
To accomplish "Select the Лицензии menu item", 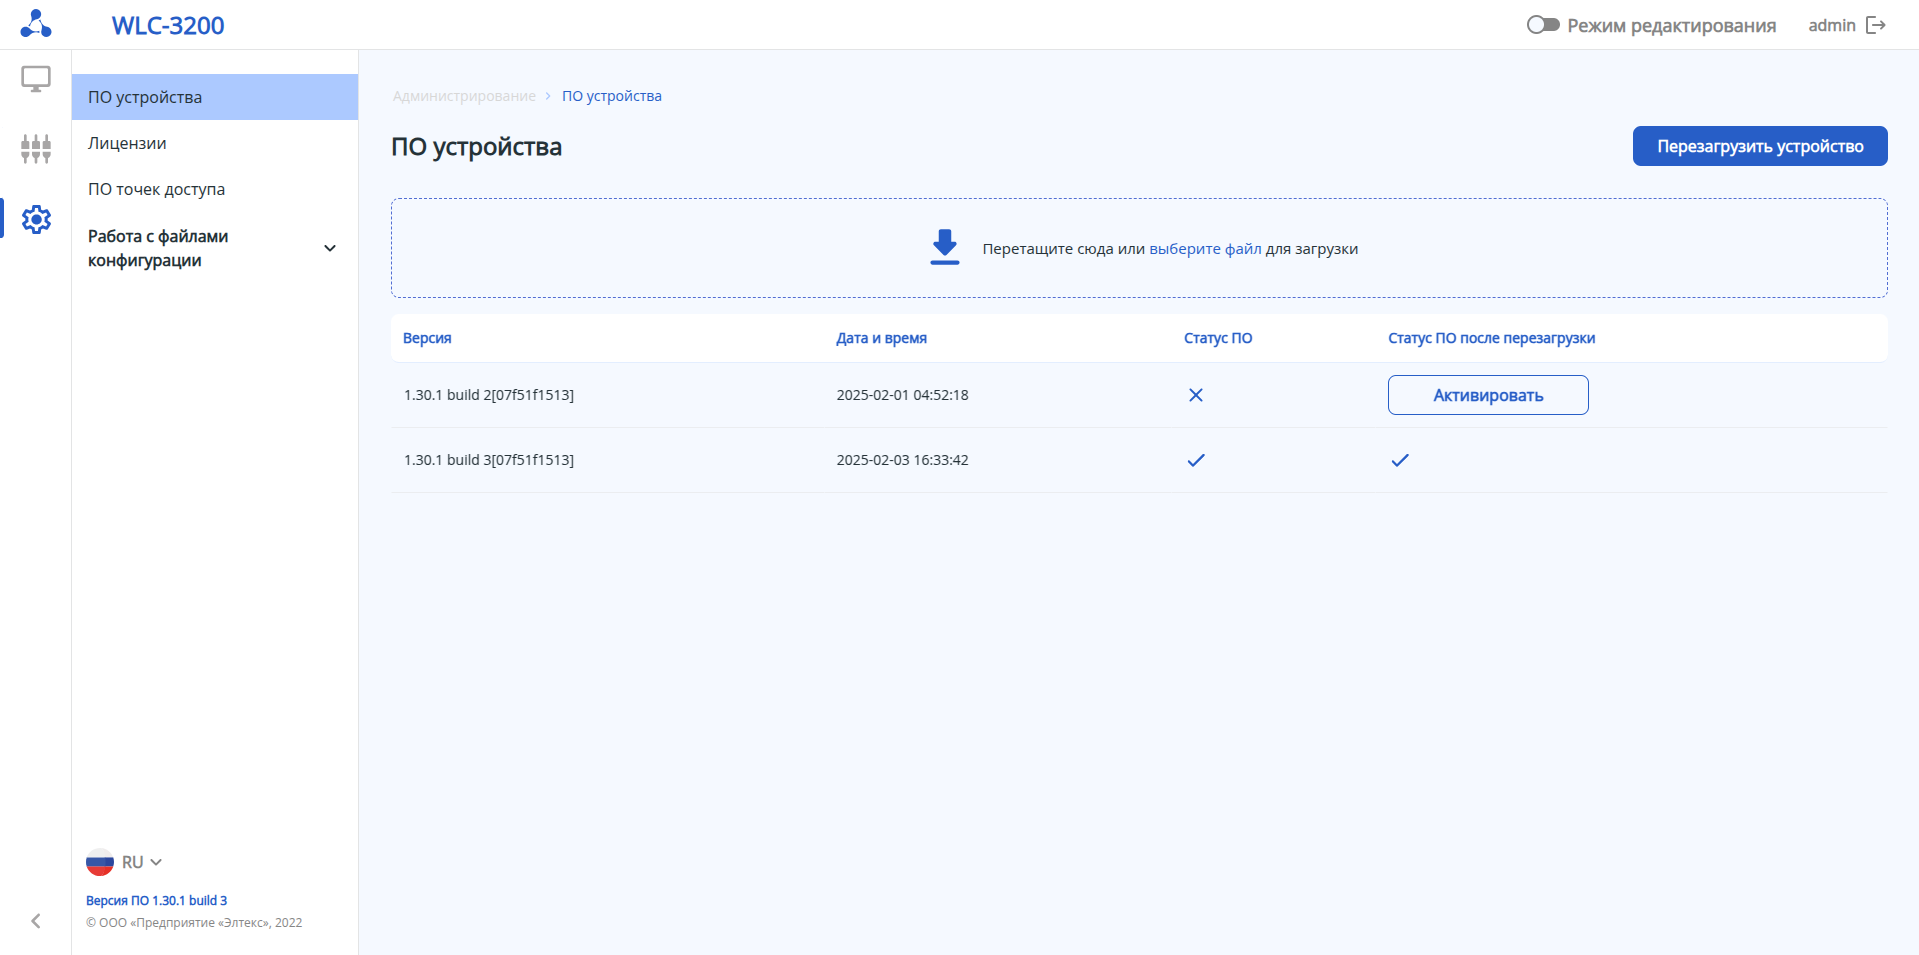I will click(x=127, y=143).
